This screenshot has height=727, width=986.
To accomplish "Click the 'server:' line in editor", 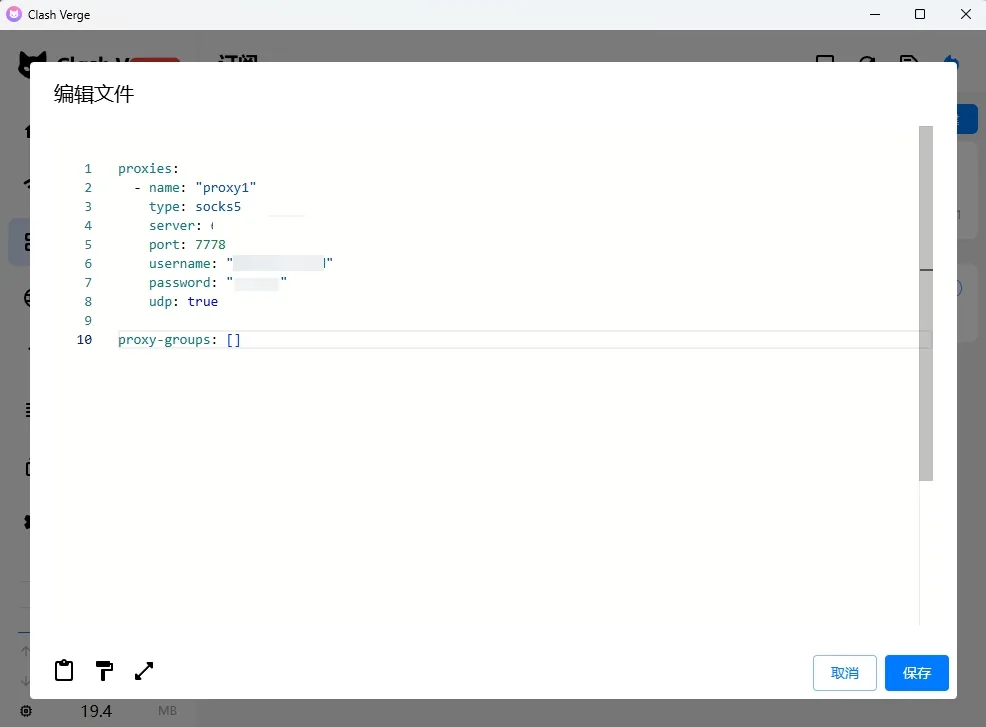I will click(181, 225).
